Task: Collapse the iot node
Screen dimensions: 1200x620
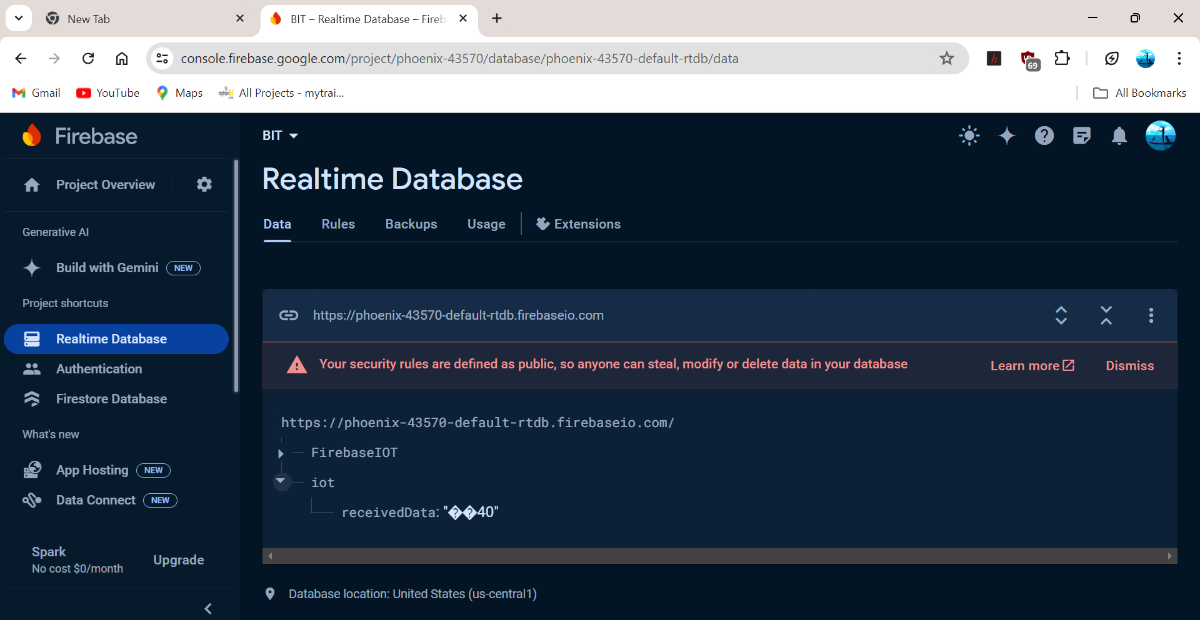Action: 281,481
